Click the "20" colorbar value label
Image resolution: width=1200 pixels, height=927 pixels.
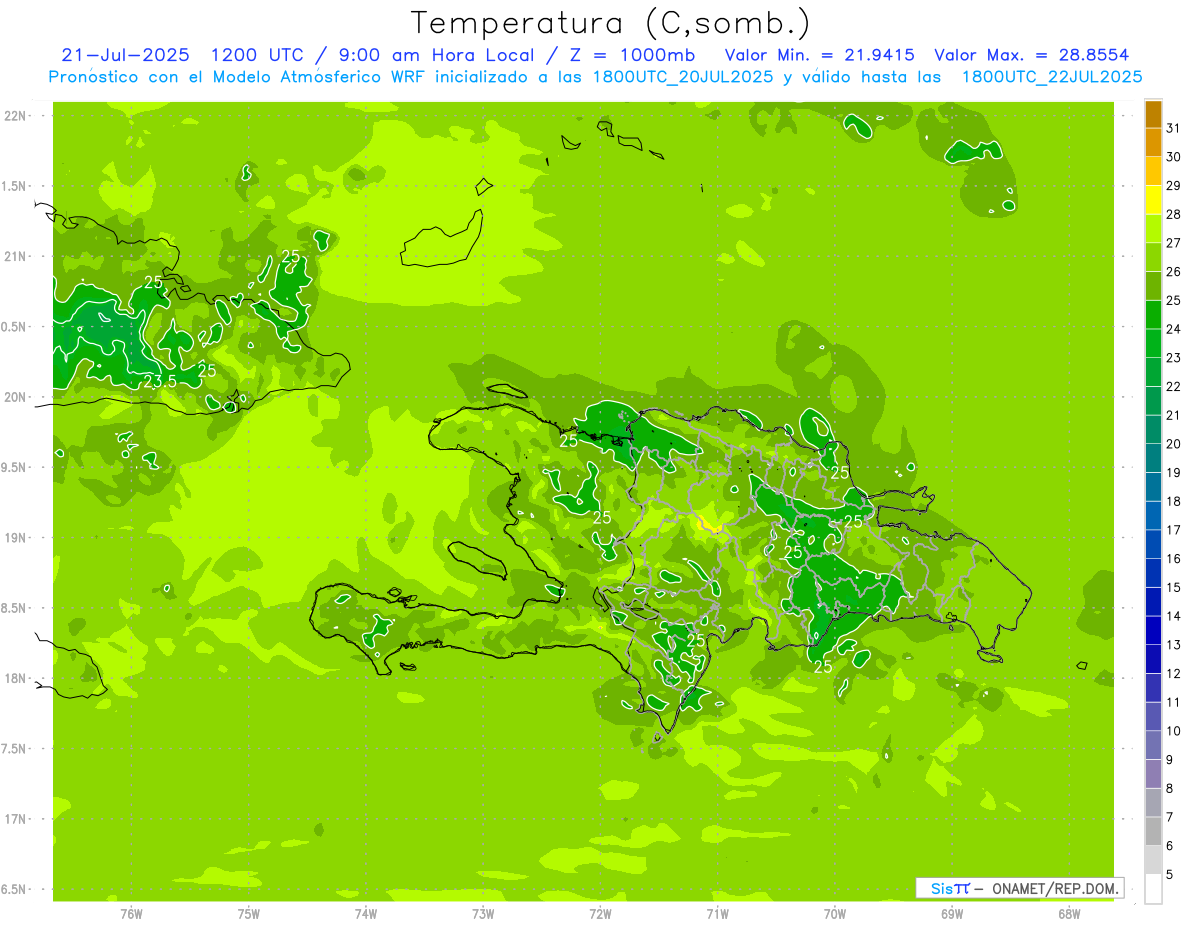pos(1174,444)
